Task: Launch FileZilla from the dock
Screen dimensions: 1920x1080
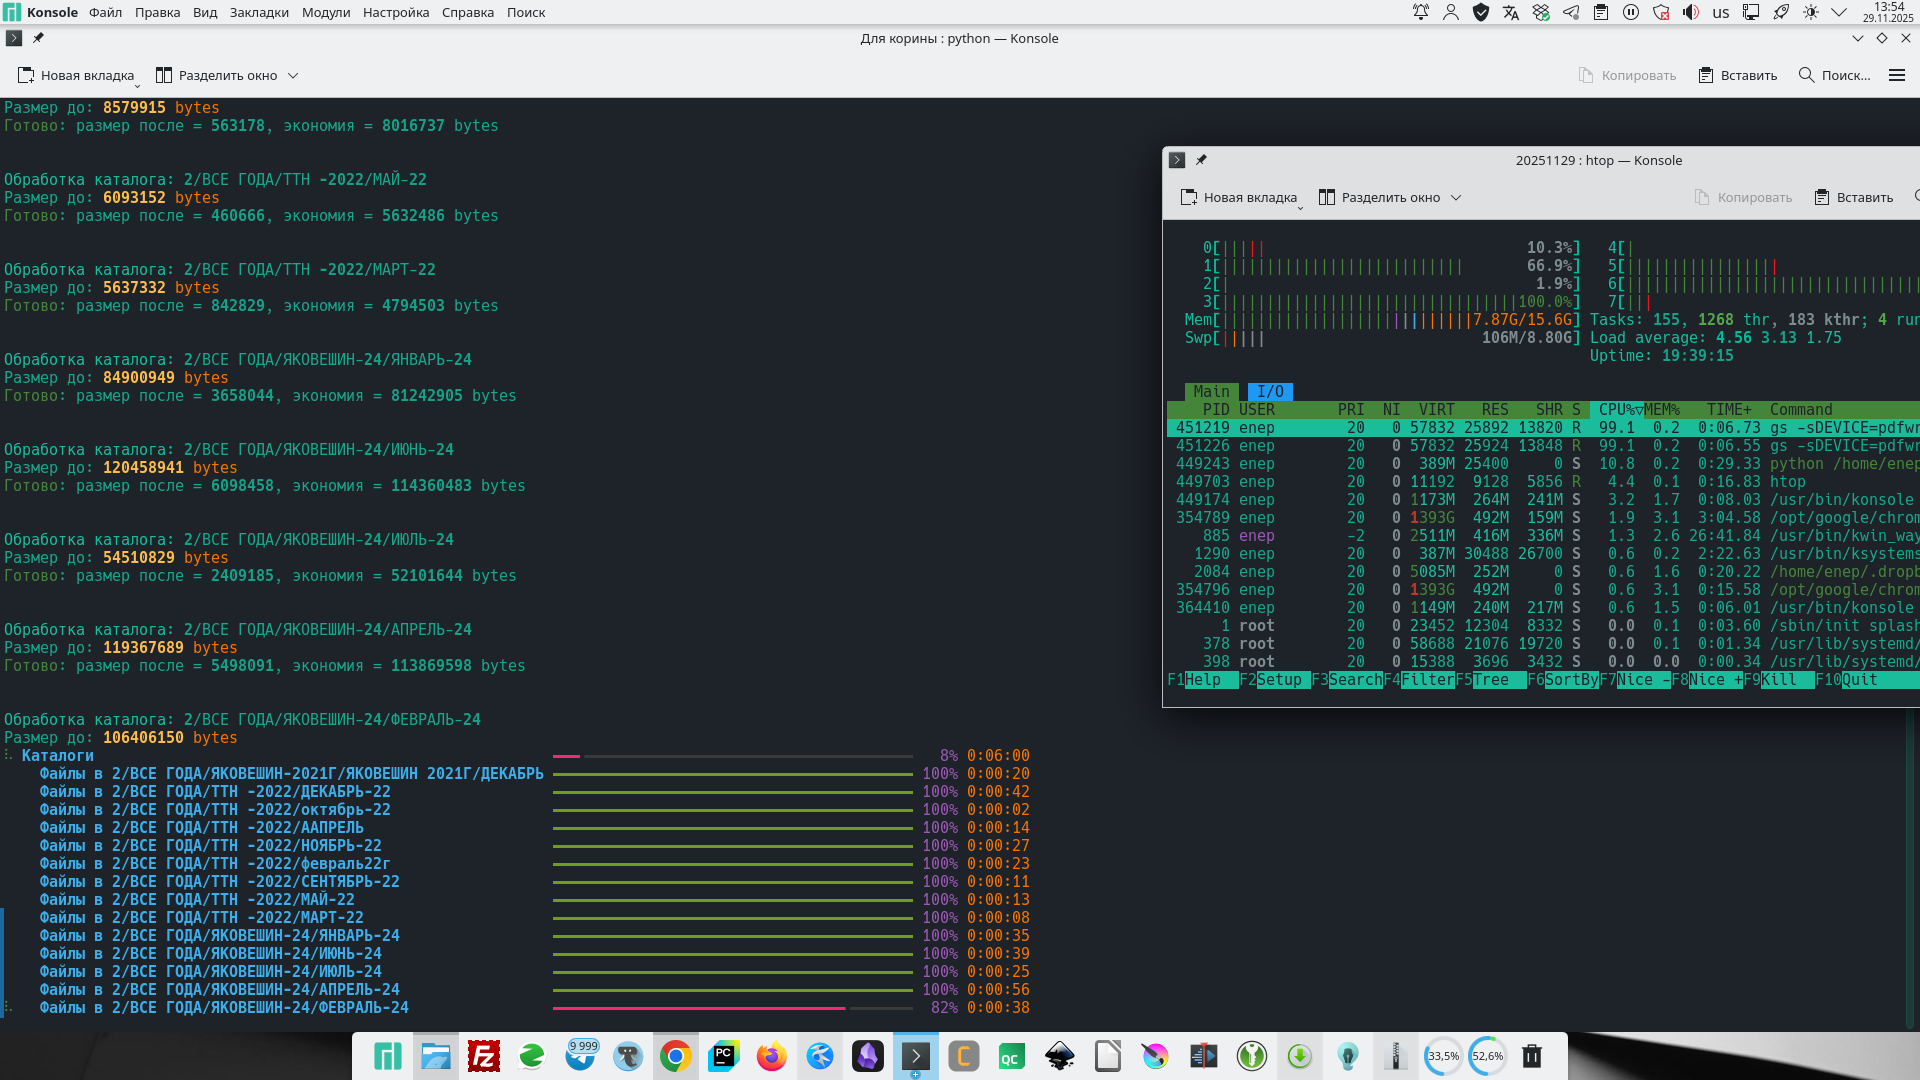Action: coord(484,1056)
